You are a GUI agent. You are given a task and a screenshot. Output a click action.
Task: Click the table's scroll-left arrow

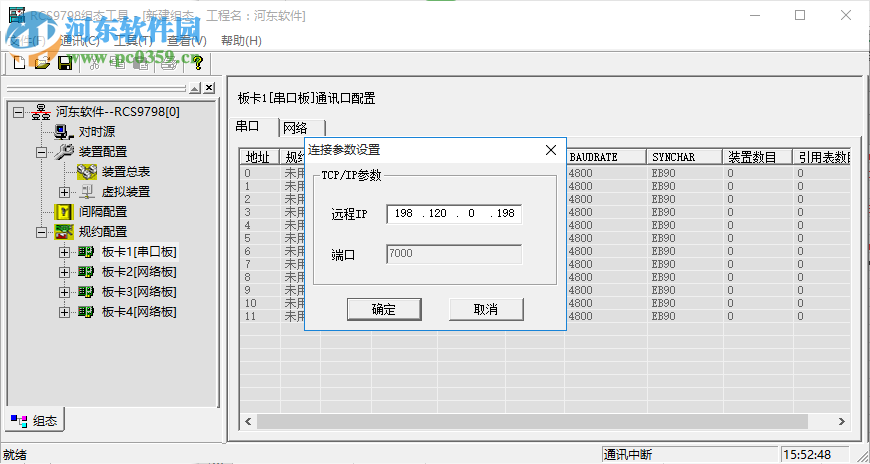pyautogui.click(x=248, y=421)
